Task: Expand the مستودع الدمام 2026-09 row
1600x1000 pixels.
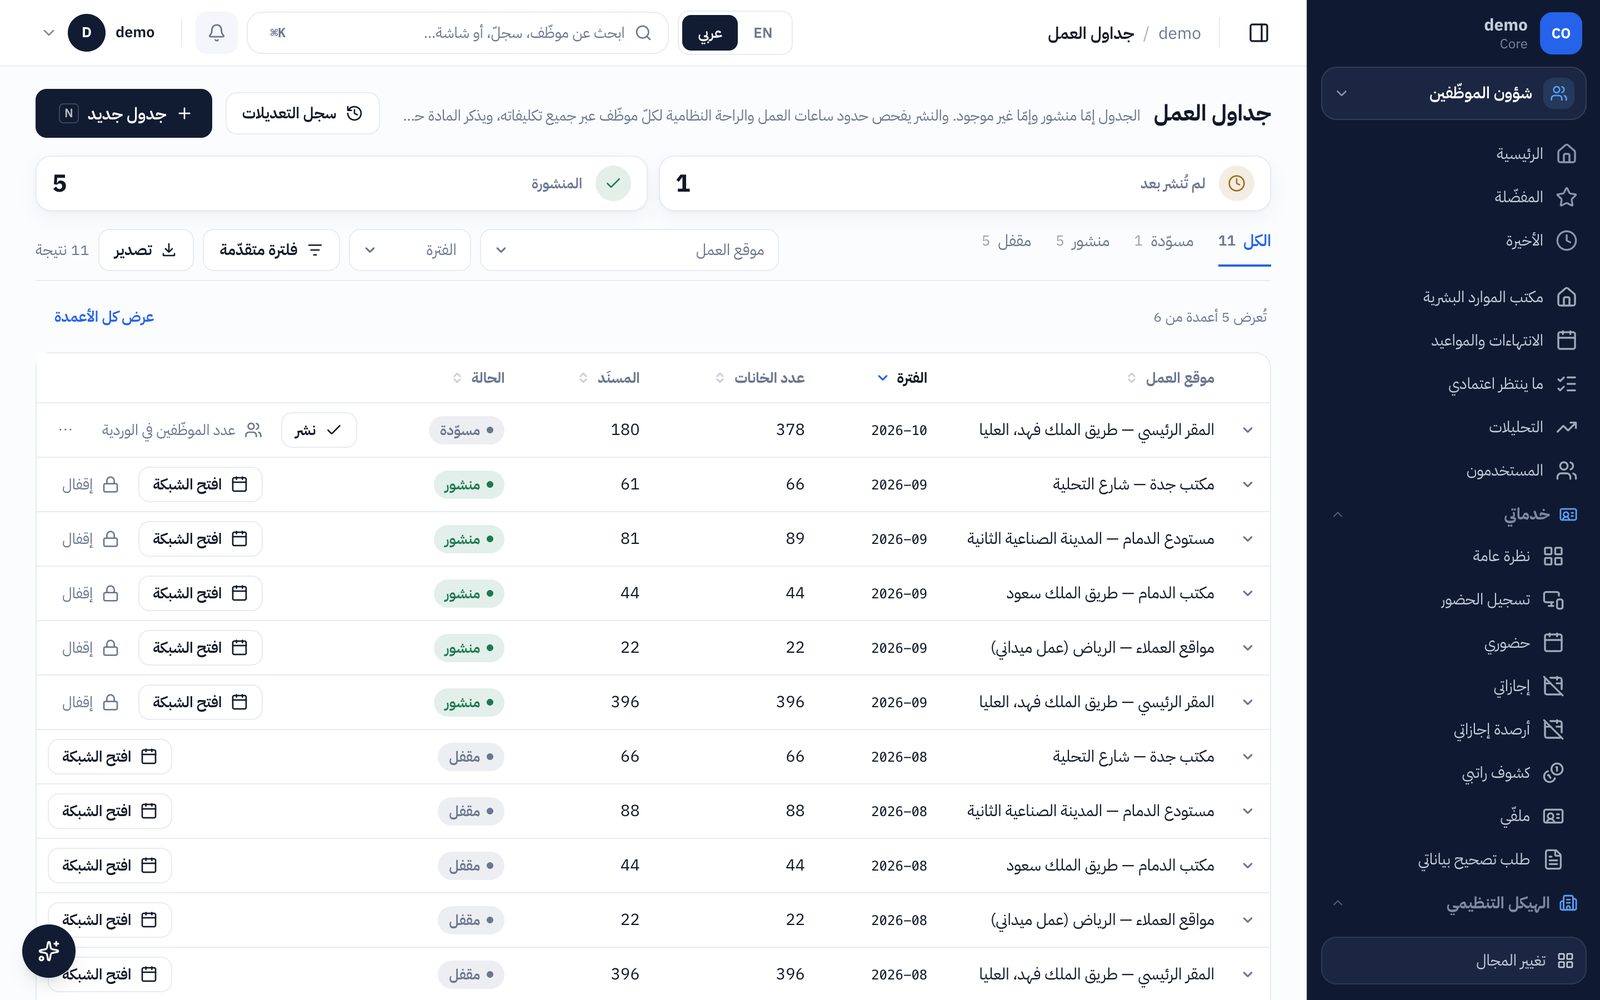Action: tap(1248, 539)
